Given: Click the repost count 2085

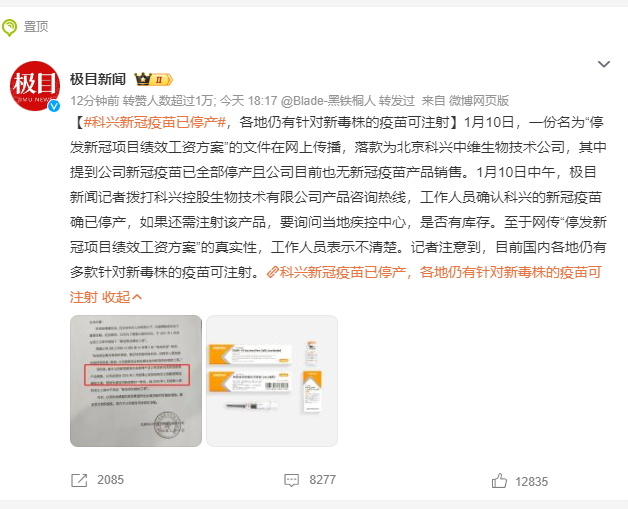Looking at the screenshot, I should 111,480.
